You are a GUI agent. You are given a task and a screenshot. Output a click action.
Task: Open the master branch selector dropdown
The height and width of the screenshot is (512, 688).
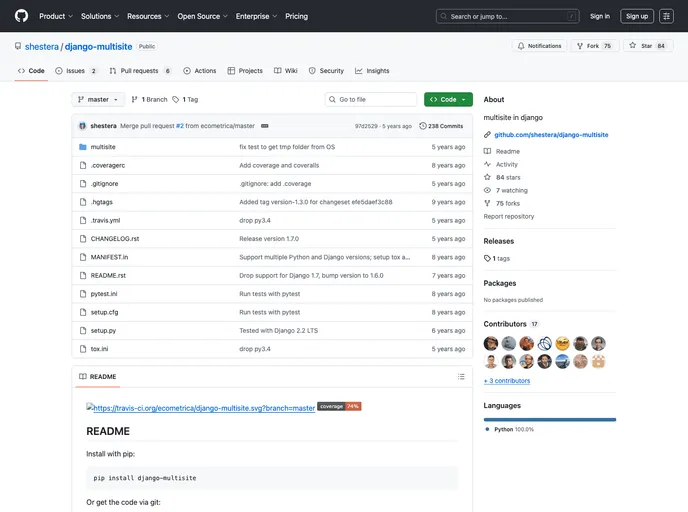(x=98, y=100)
